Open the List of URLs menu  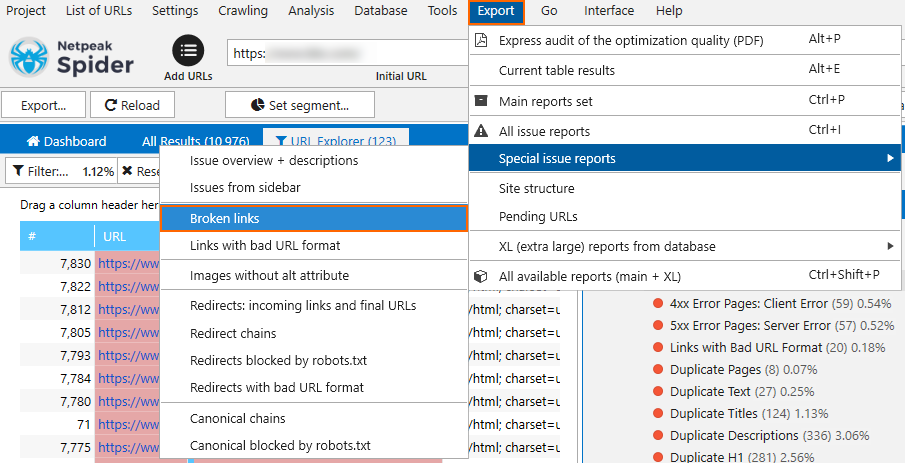[99, 10]
